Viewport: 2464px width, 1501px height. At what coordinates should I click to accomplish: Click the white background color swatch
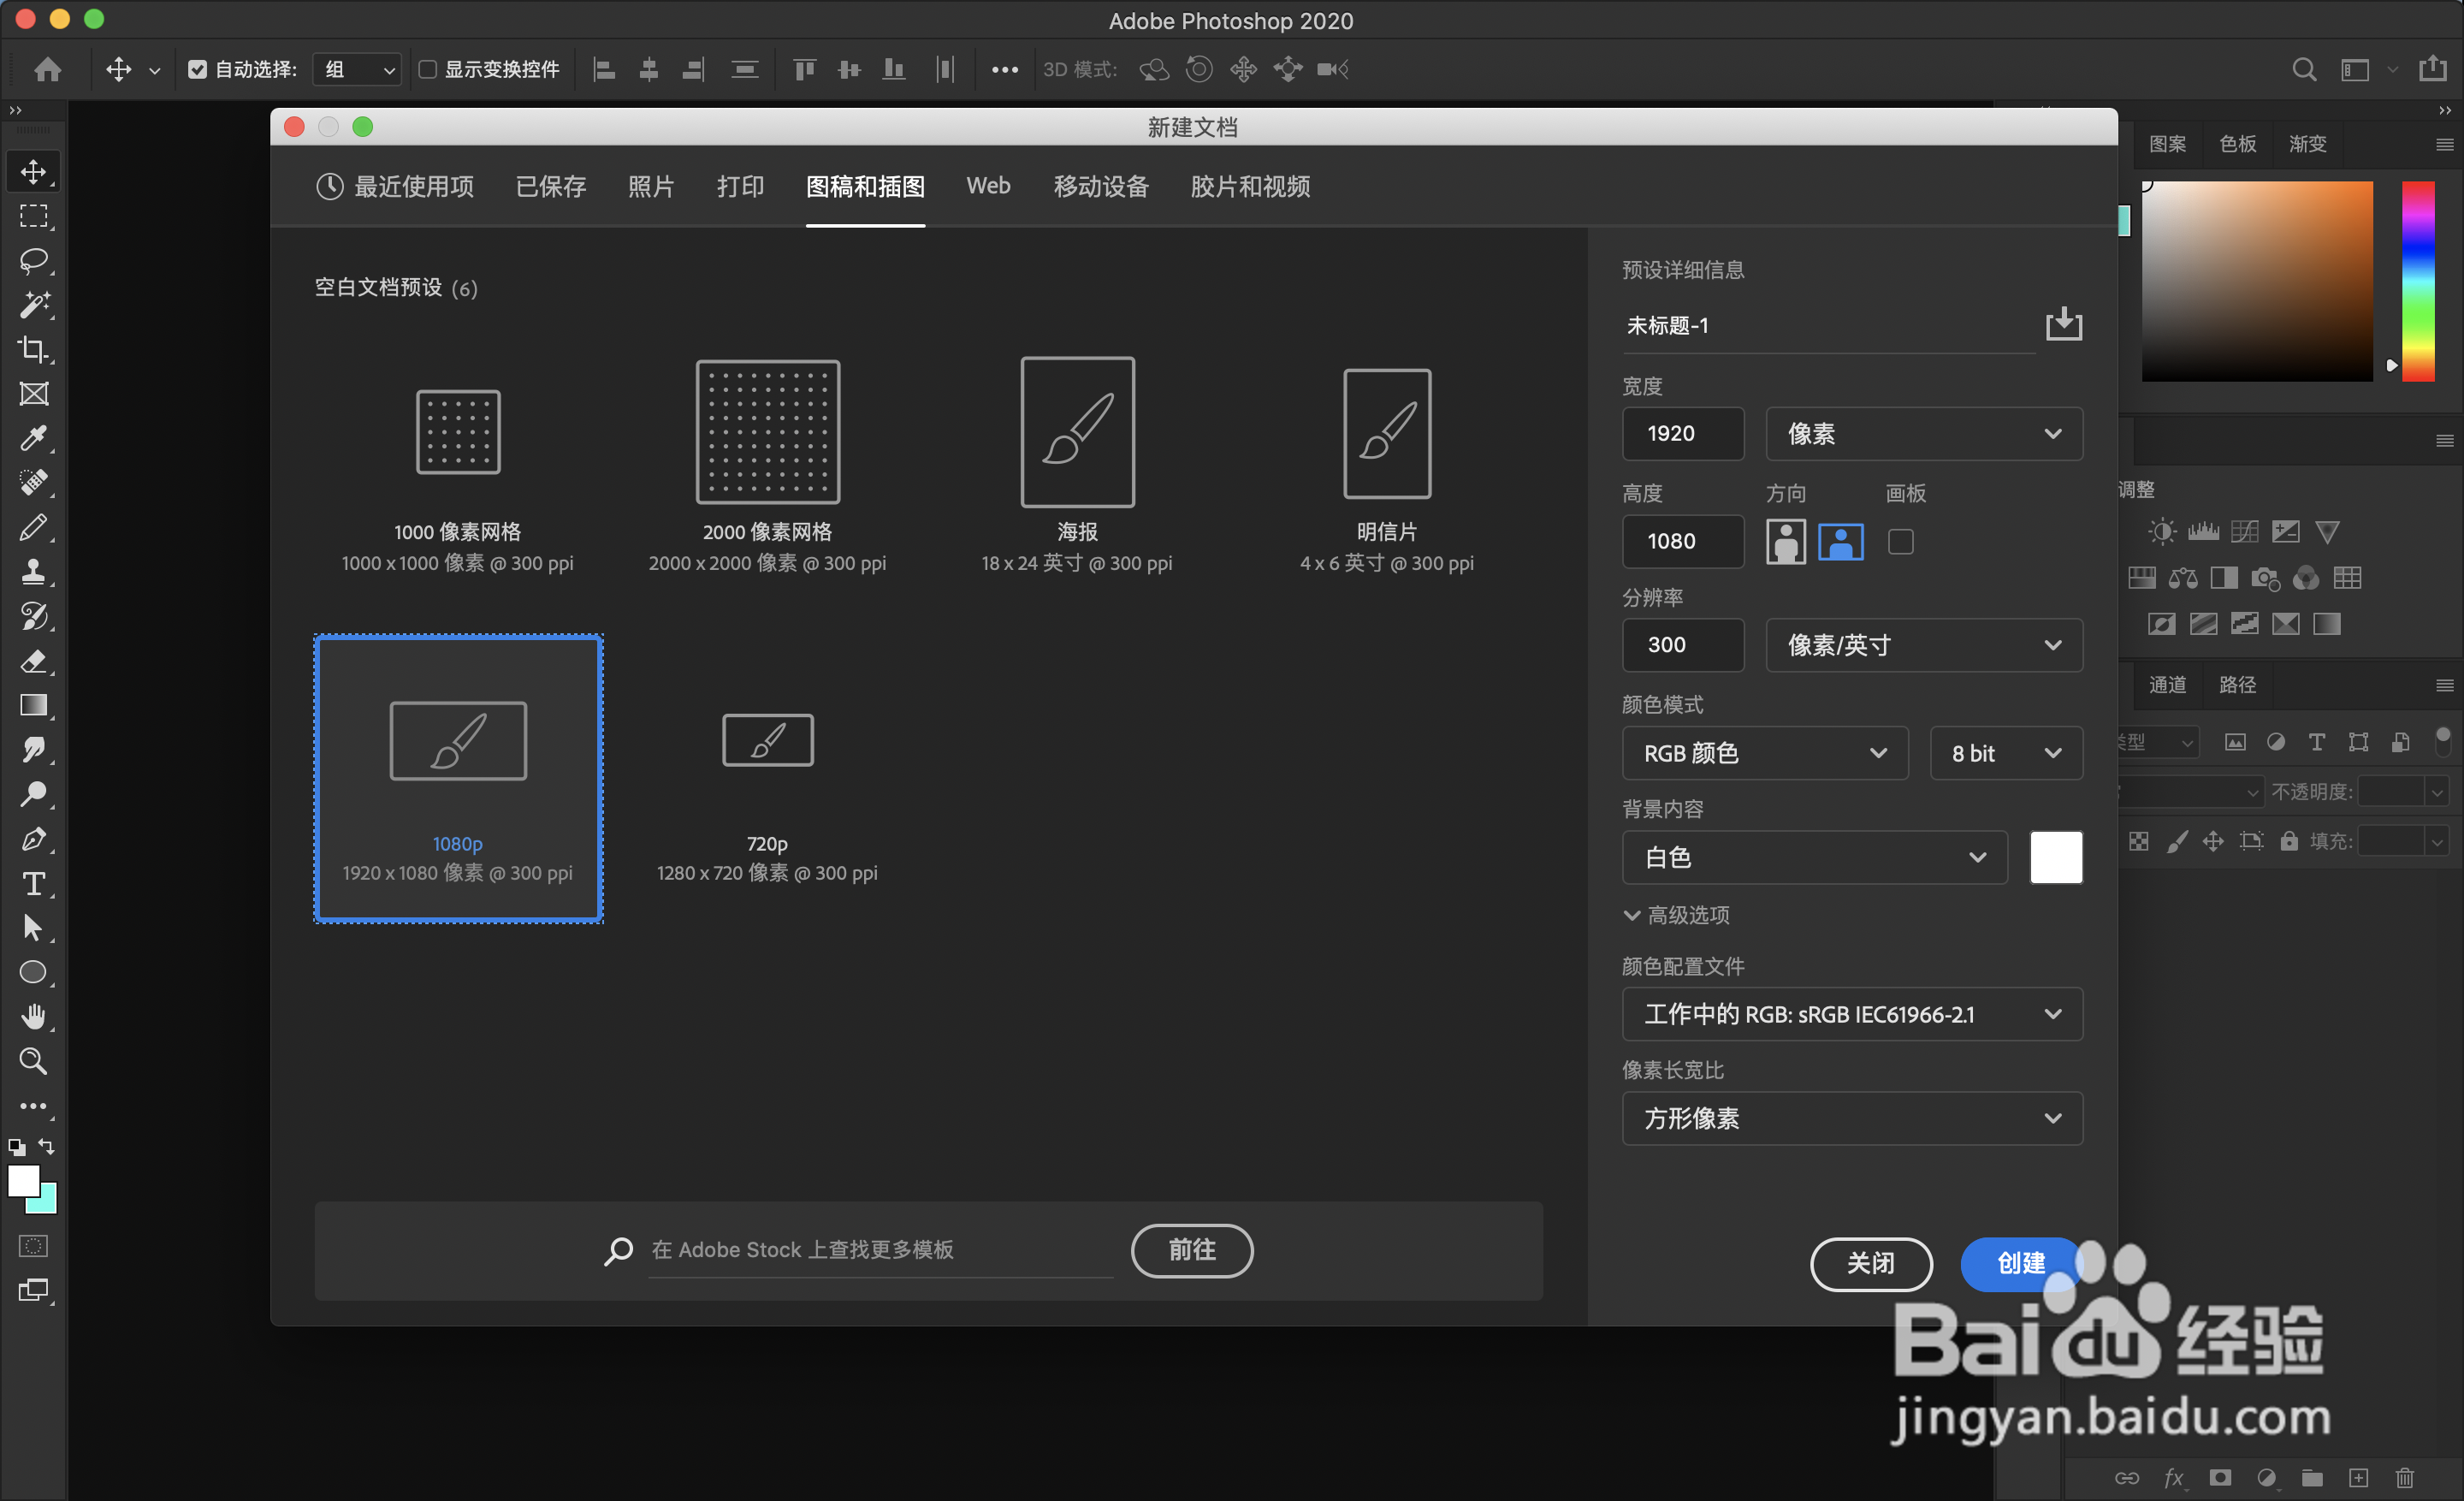pos(2055,857)
